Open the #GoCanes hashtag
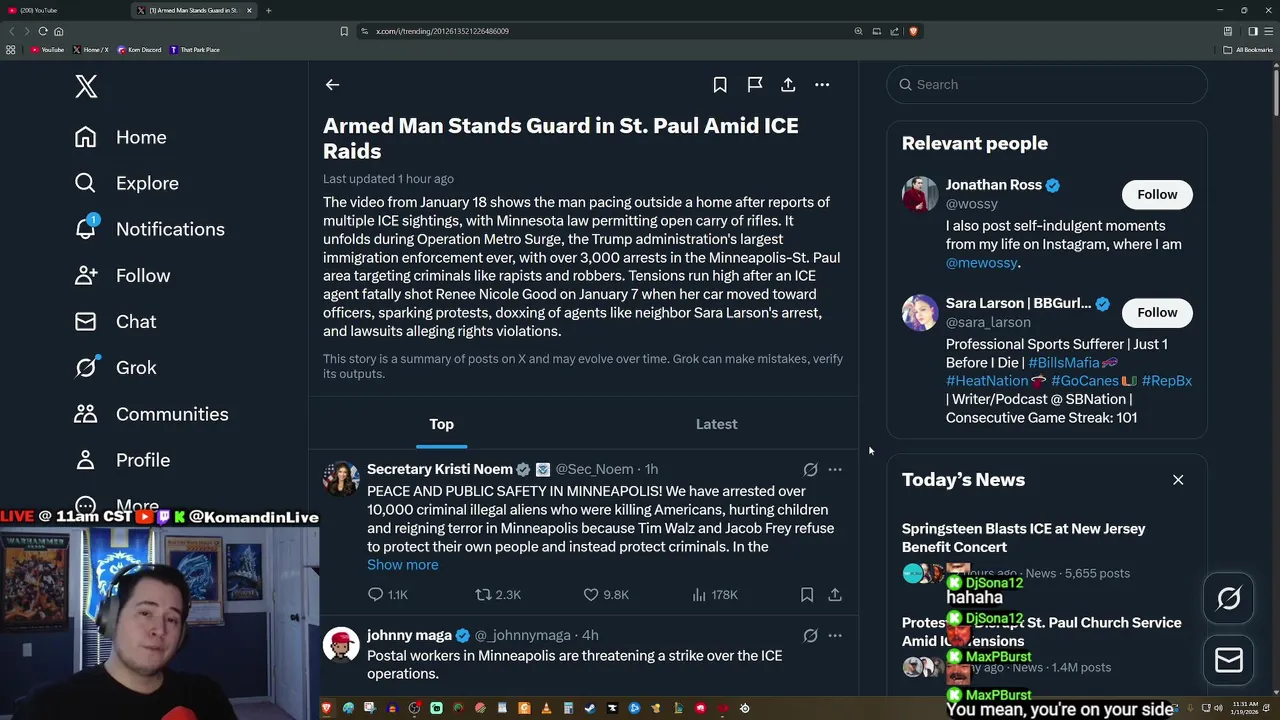 pyautogui.click(x=1084, y=380)
